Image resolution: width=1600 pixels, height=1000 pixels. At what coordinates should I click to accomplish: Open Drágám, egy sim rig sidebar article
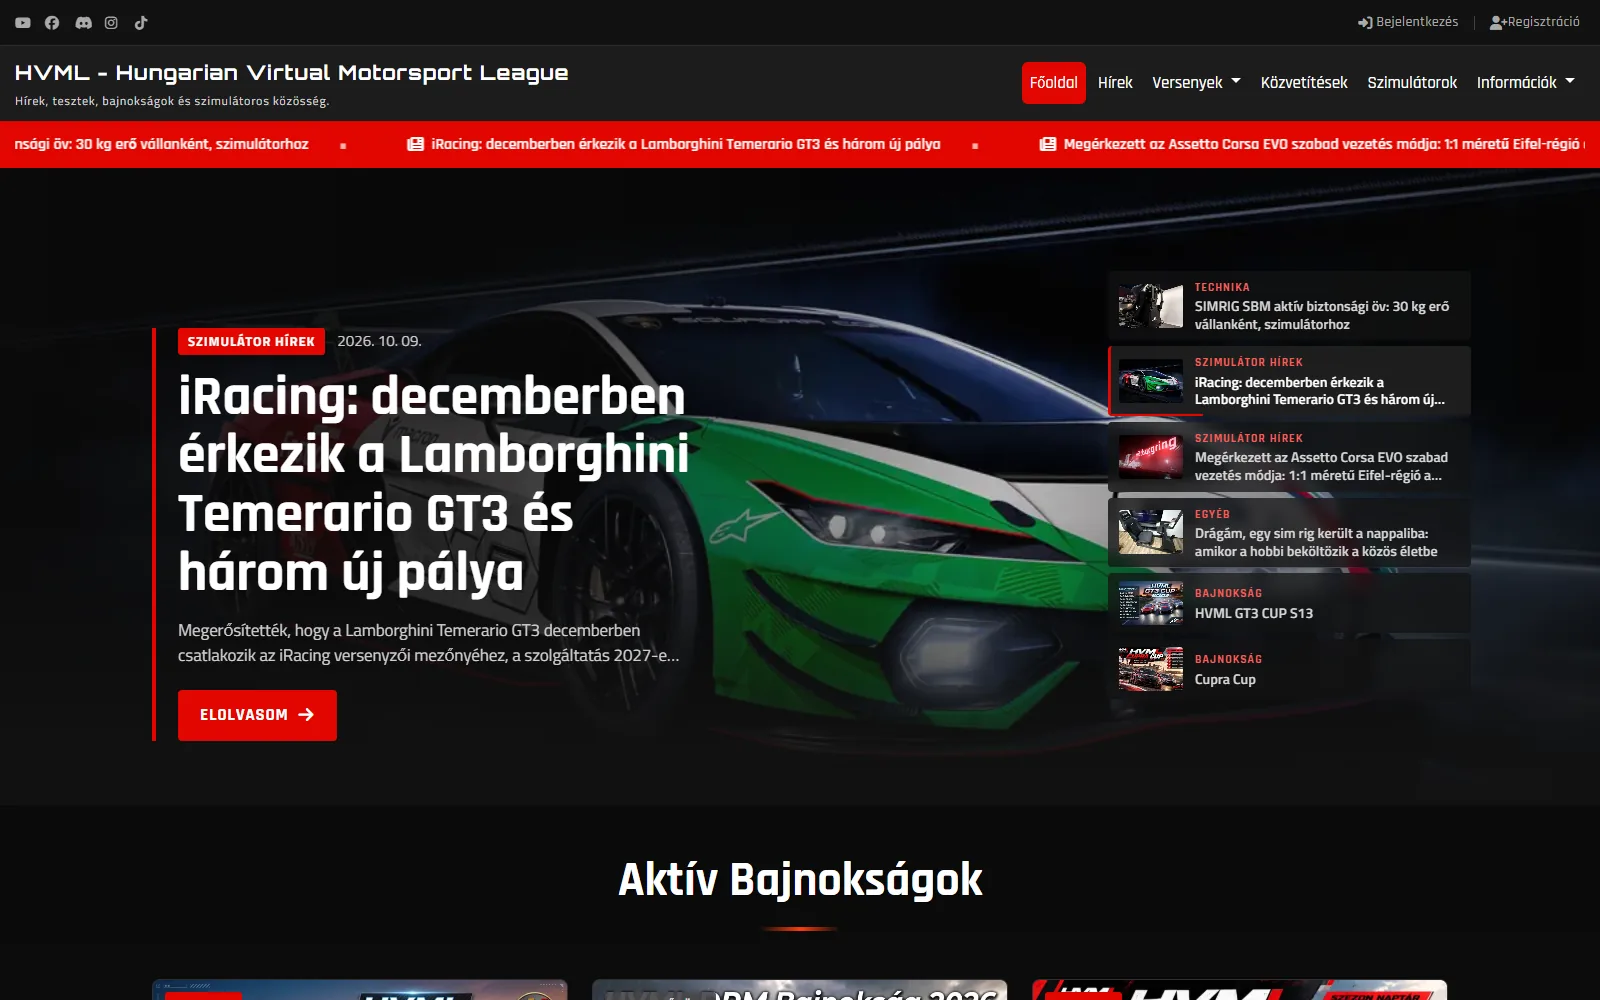pos(1316,542)
